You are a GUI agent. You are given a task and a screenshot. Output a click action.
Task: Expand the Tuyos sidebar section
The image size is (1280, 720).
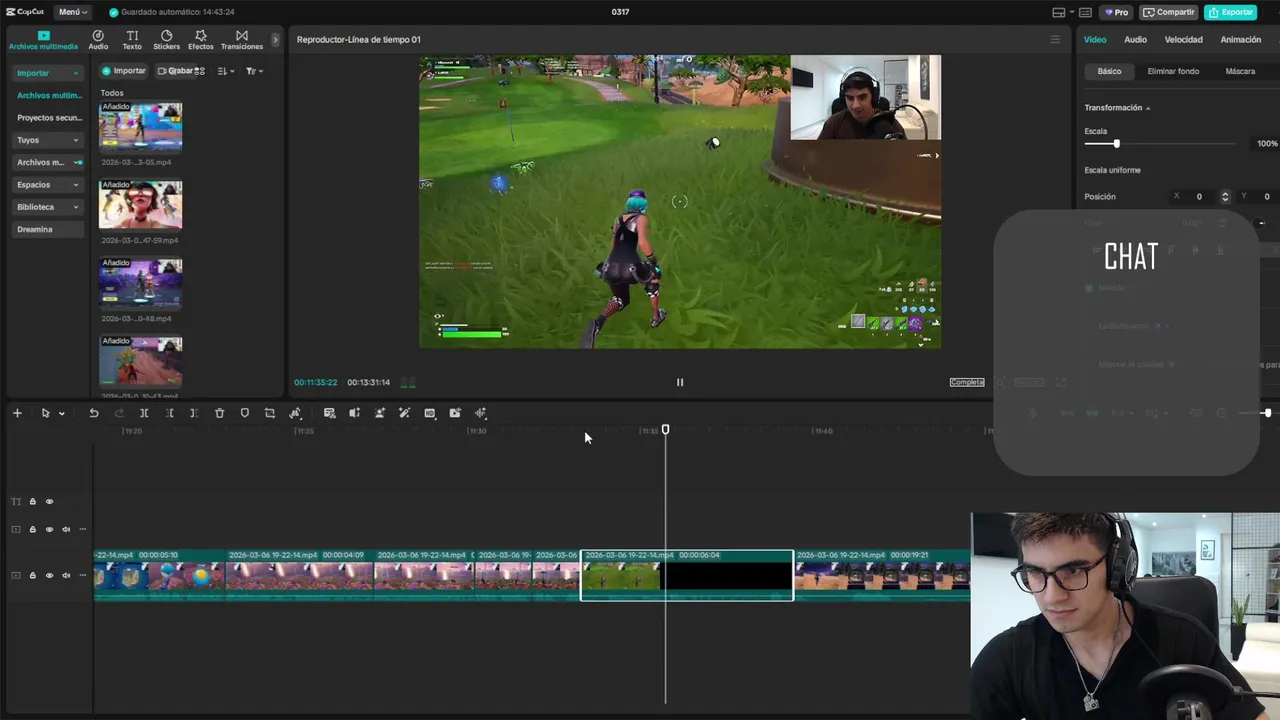click(x=76, y=140)
